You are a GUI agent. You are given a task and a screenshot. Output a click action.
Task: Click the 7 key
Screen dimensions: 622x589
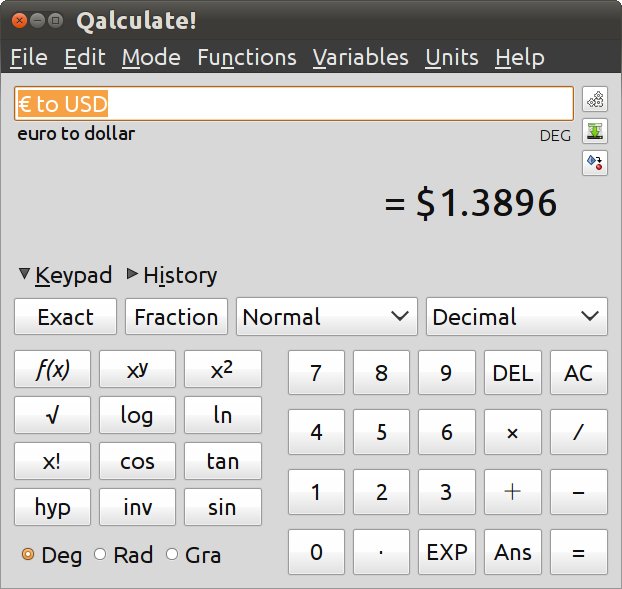click(x=316, y=373)
